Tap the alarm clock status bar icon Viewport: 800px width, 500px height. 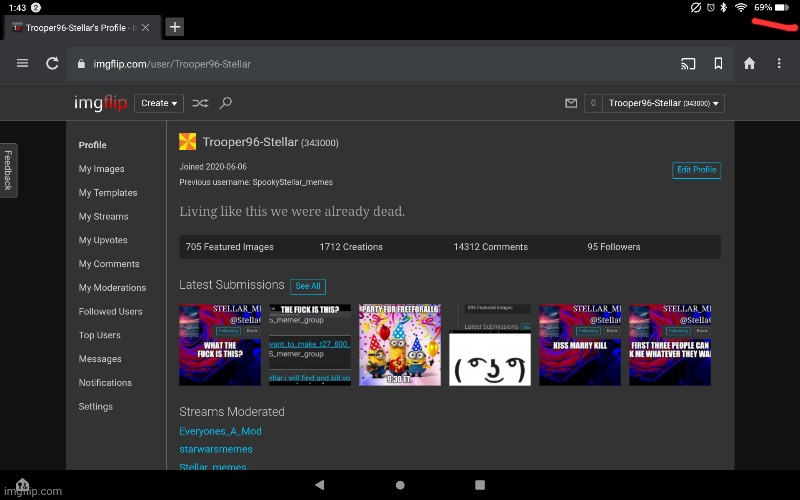pyautogui.click(x=711, y=8)
